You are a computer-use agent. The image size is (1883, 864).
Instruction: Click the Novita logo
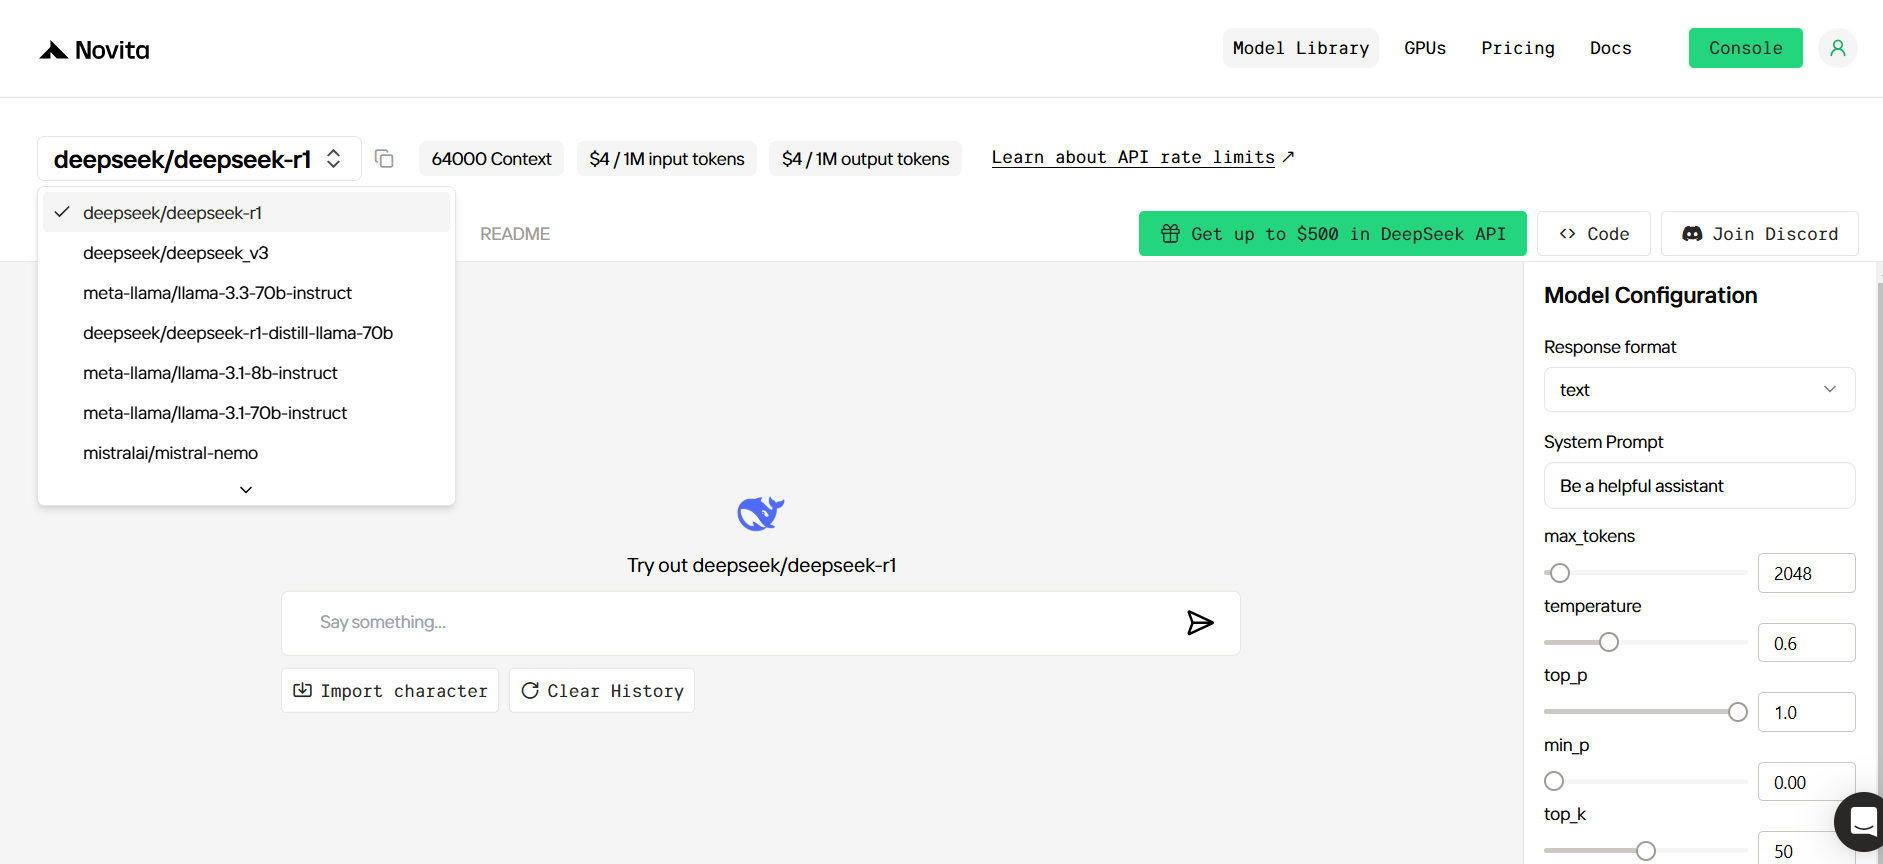pos(94,50)
